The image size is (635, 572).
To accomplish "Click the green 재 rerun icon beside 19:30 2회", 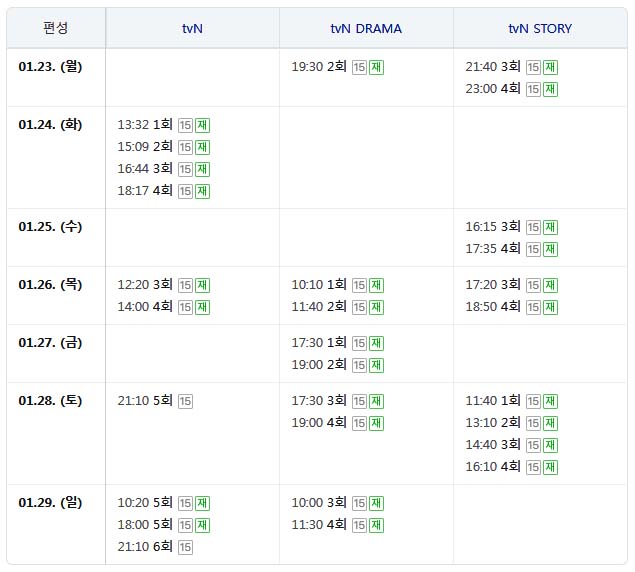I will tap(376, 67).
